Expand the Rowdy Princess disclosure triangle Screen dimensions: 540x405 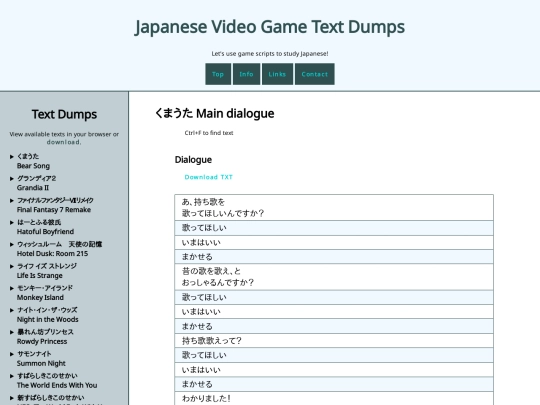pyautogui.click(x=12, y=332)
